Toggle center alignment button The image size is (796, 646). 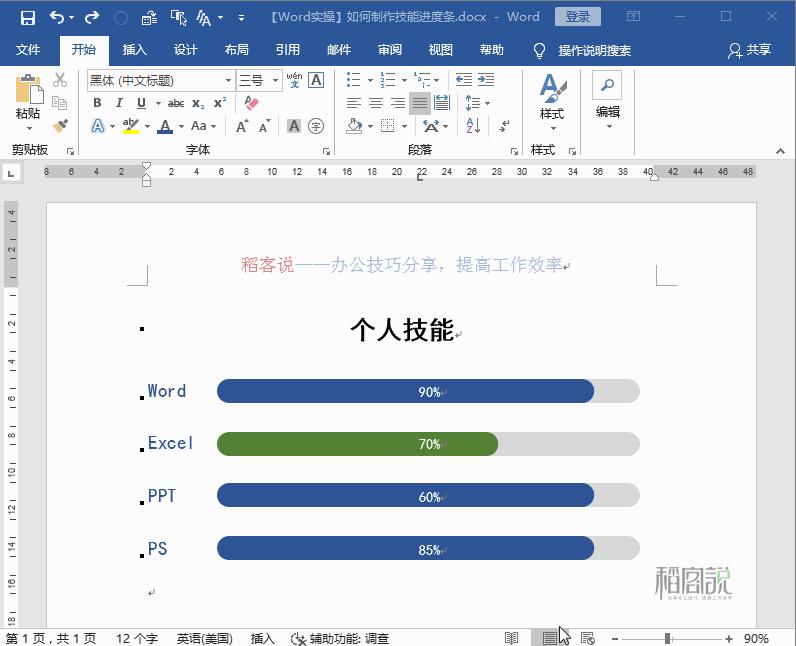(376, 103)
